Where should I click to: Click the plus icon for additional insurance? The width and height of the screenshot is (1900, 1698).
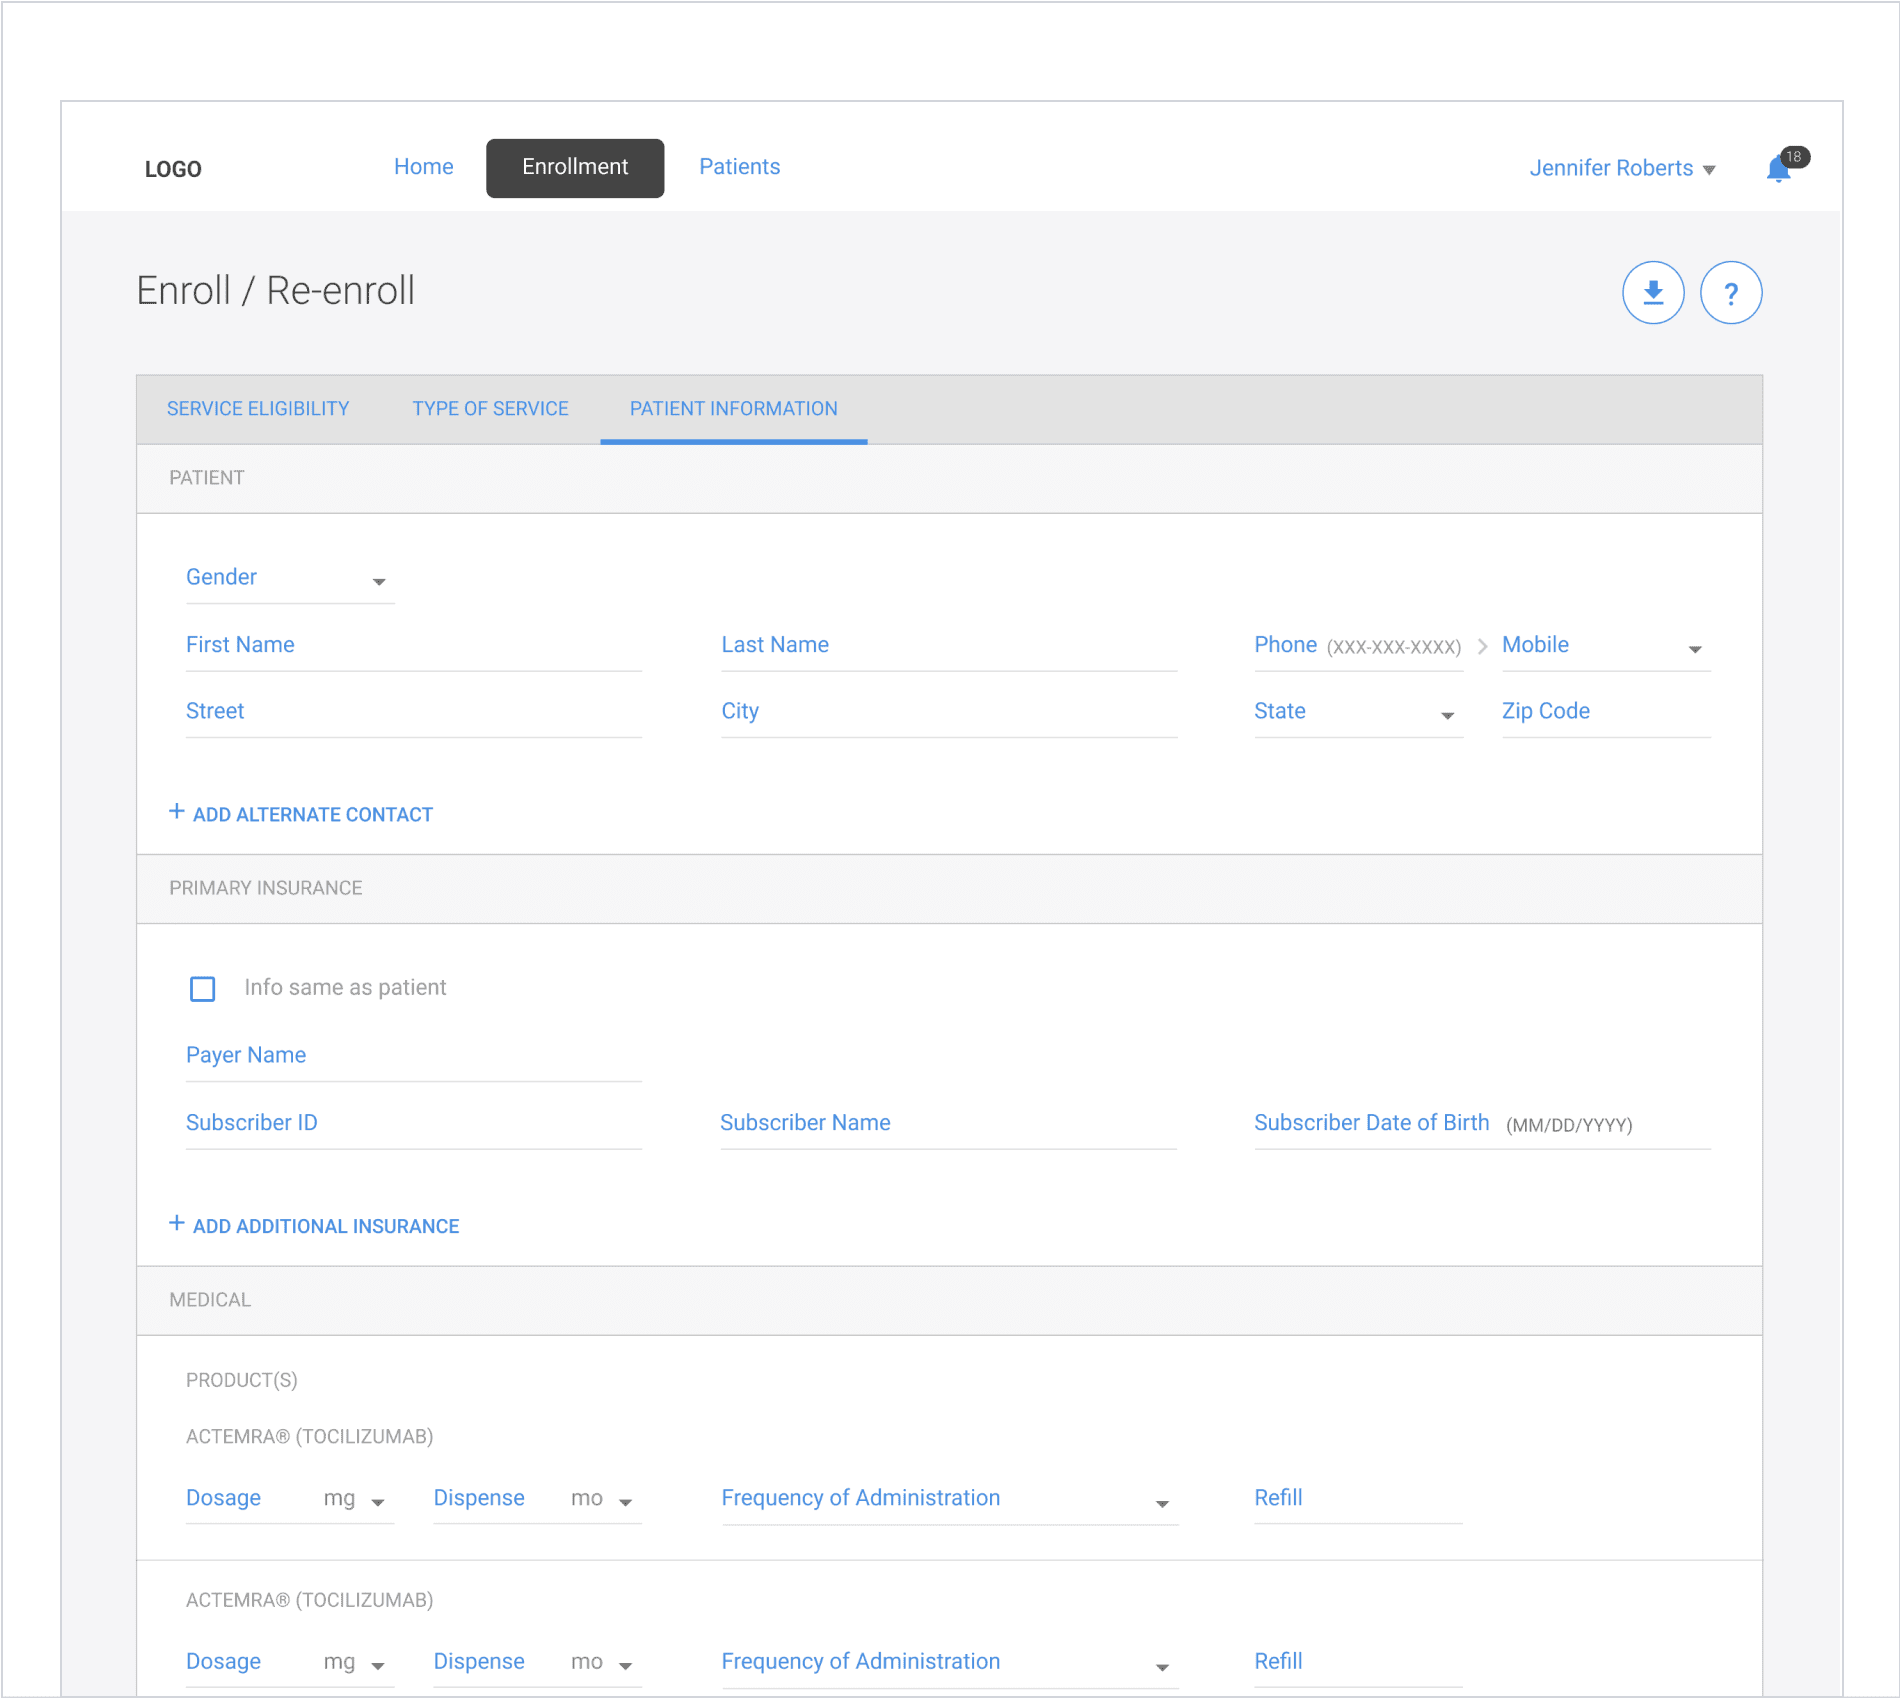pos(176,1224)
